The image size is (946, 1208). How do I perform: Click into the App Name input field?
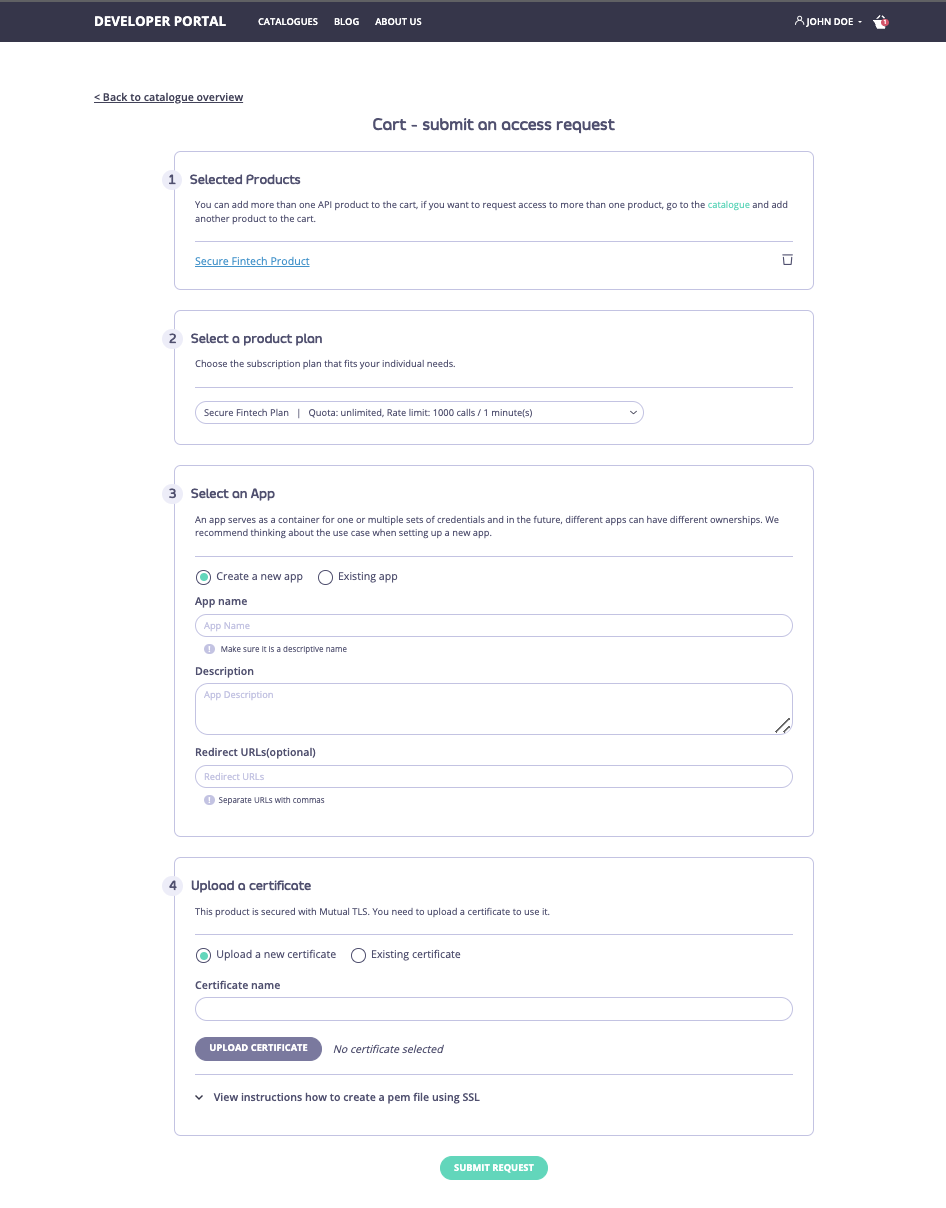pos(493,625)
